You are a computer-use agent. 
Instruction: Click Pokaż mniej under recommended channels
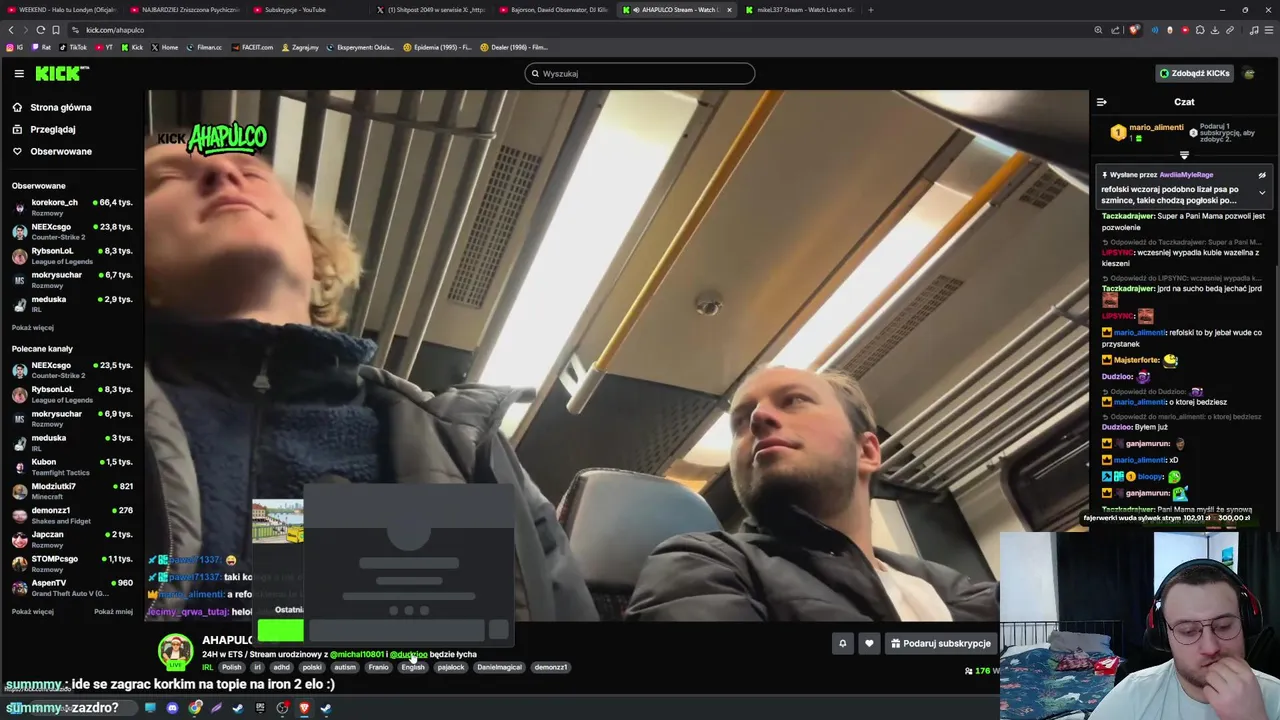click(113, 612)
